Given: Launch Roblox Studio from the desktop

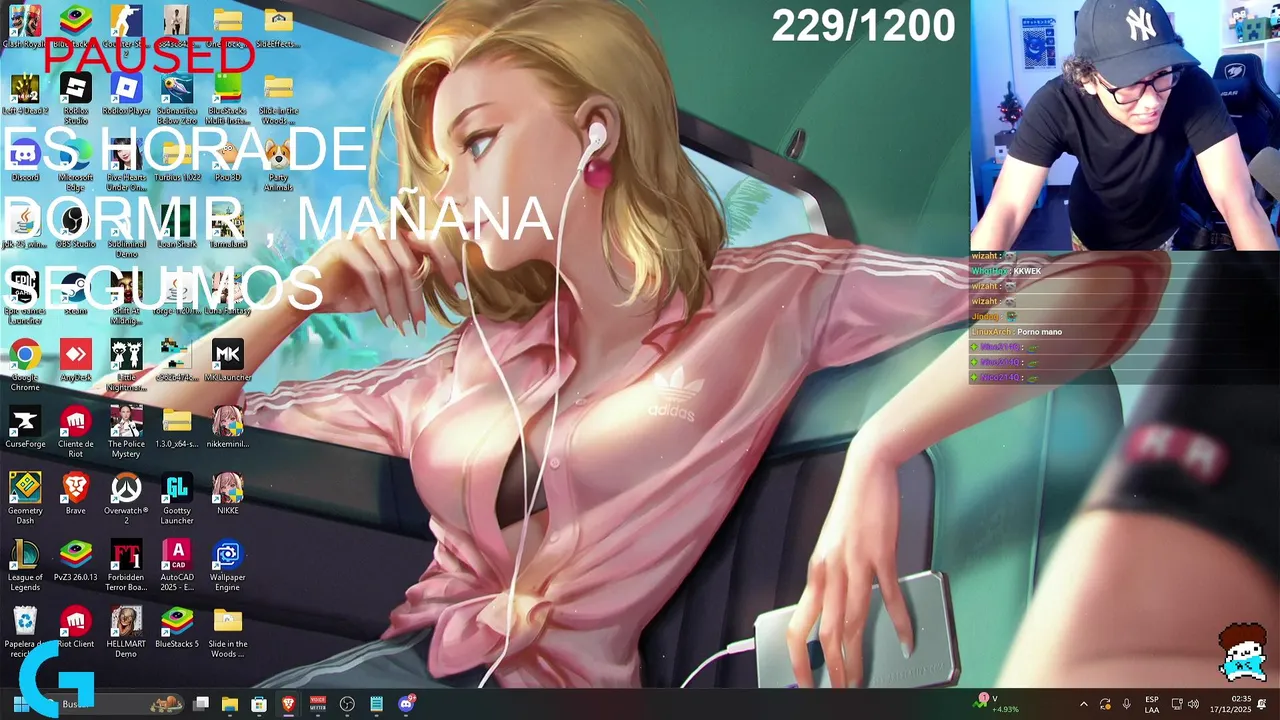Looking at the screenshot, I should 76,99.
